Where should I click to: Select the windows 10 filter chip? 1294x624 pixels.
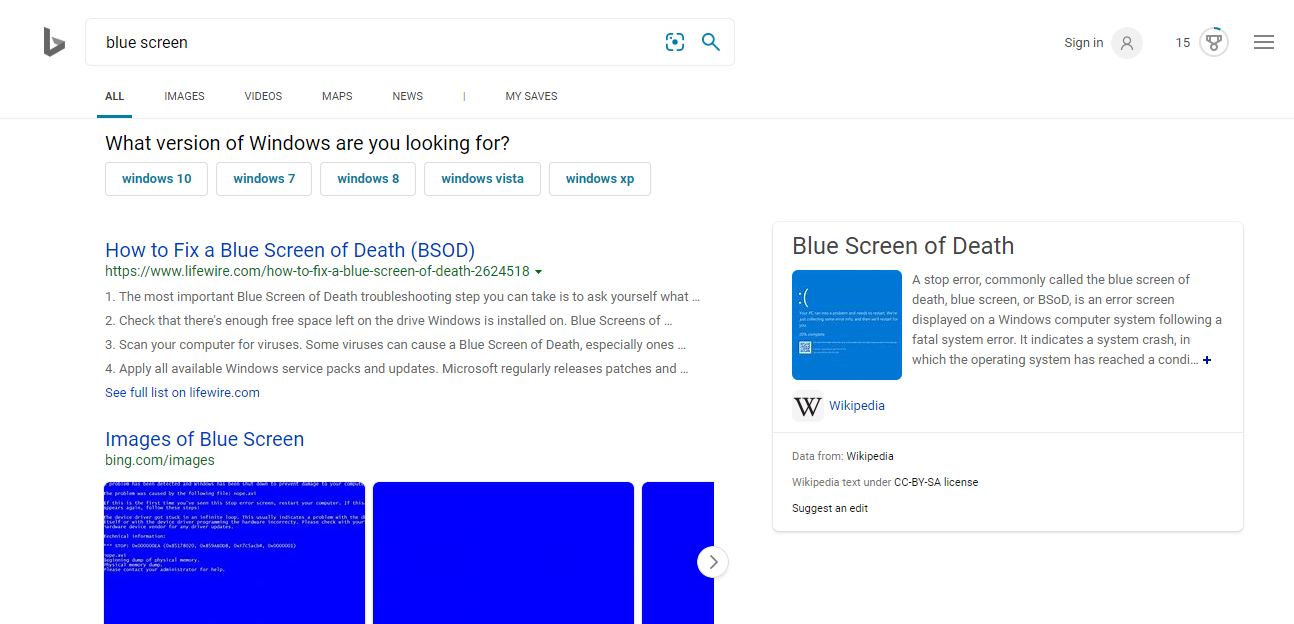point(156,178)
